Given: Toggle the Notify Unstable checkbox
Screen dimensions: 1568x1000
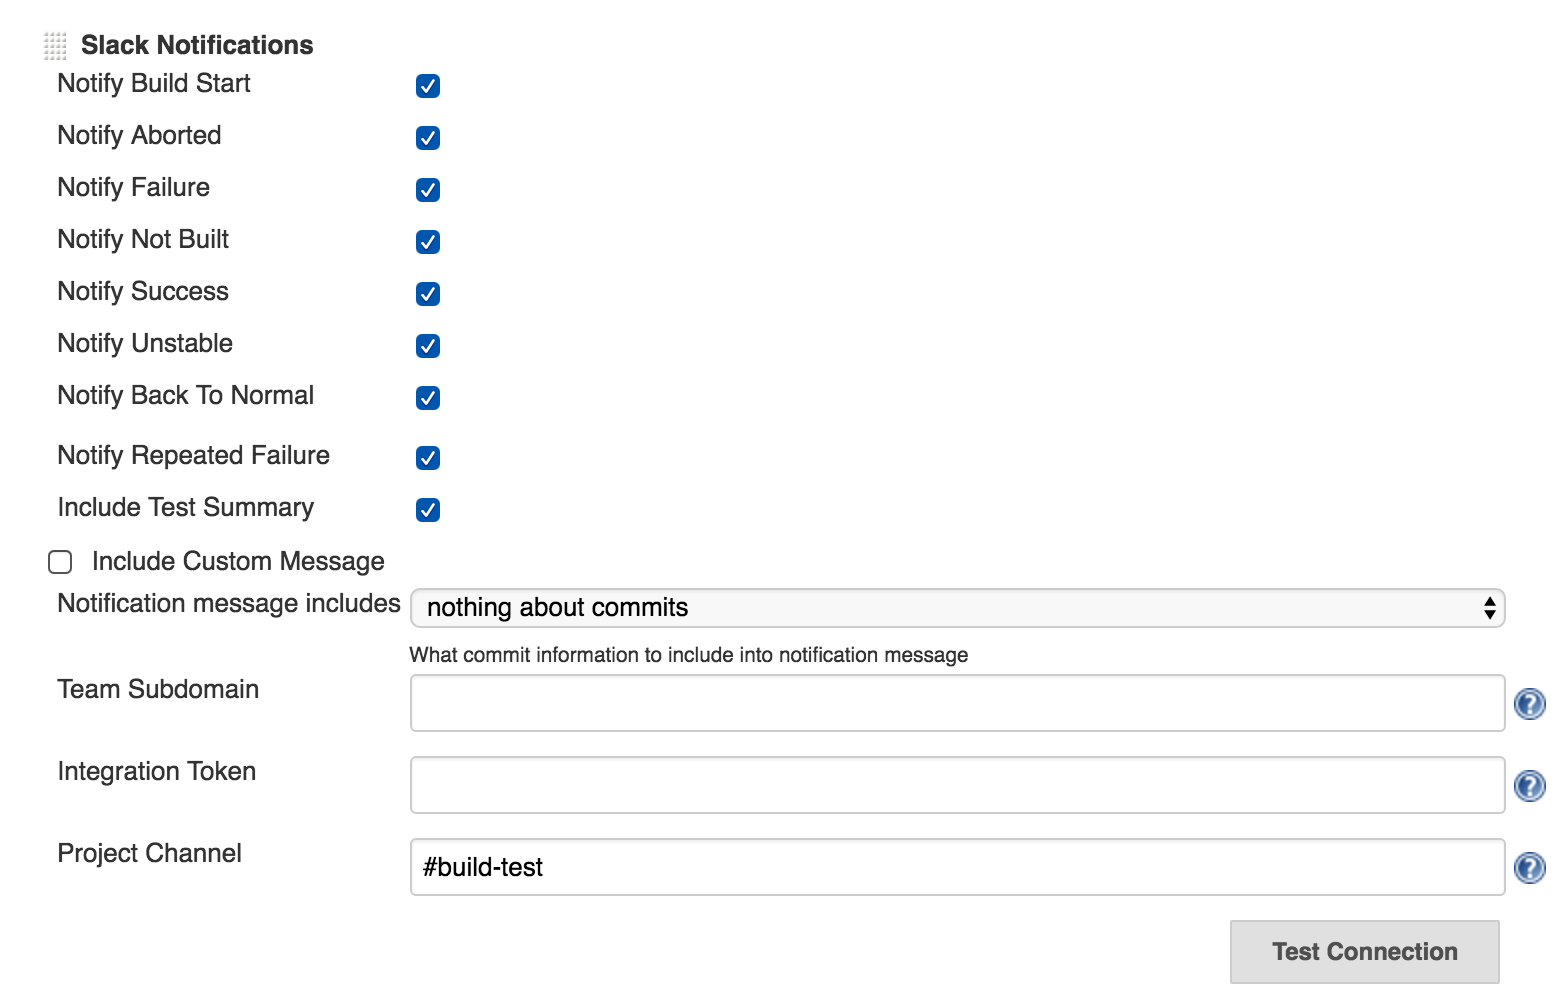Looking at the screenshot, I should (428, 346).
